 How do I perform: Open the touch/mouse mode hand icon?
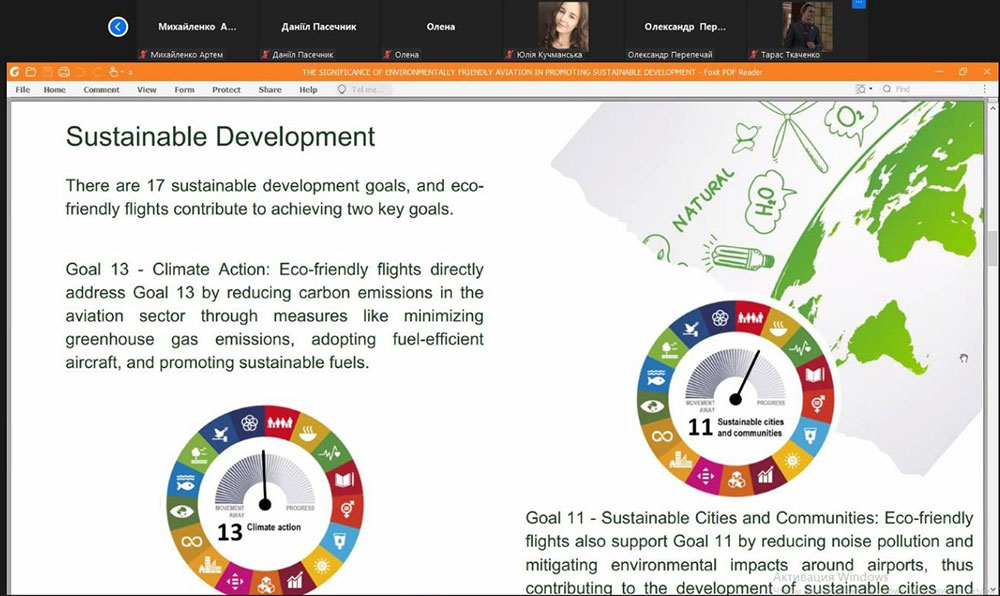point(114,72)
